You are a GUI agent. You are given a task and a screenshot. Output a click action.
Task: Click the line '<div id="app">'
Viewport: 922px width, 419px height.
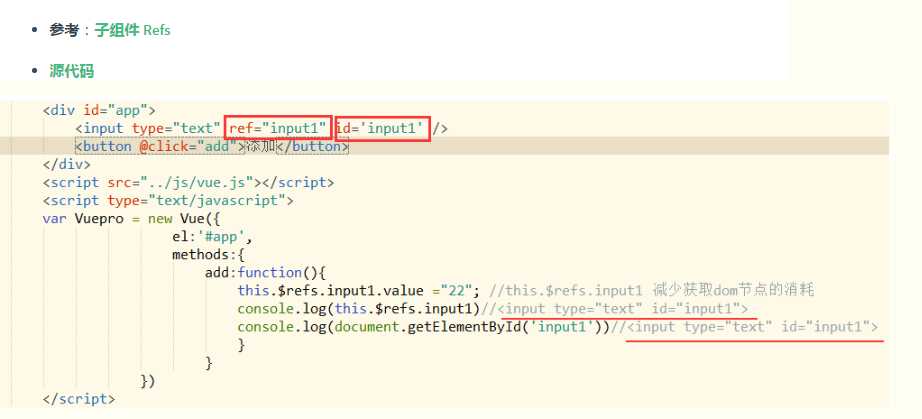coord(99,110)
